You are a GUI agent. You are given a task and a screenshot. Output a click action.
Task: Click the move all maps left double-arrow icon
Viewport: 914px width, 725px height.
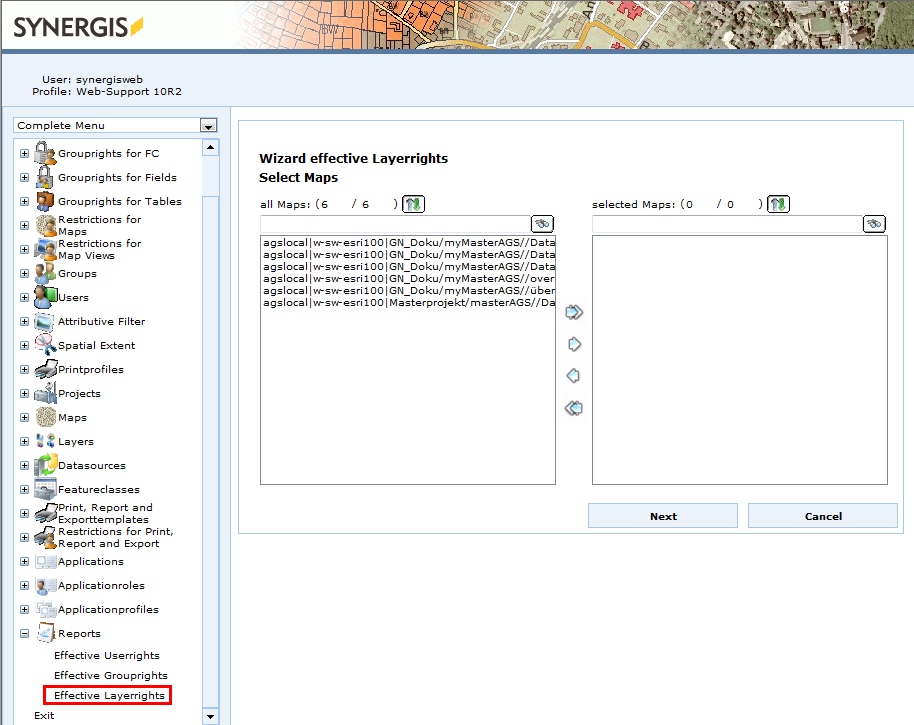pos(574,408)
